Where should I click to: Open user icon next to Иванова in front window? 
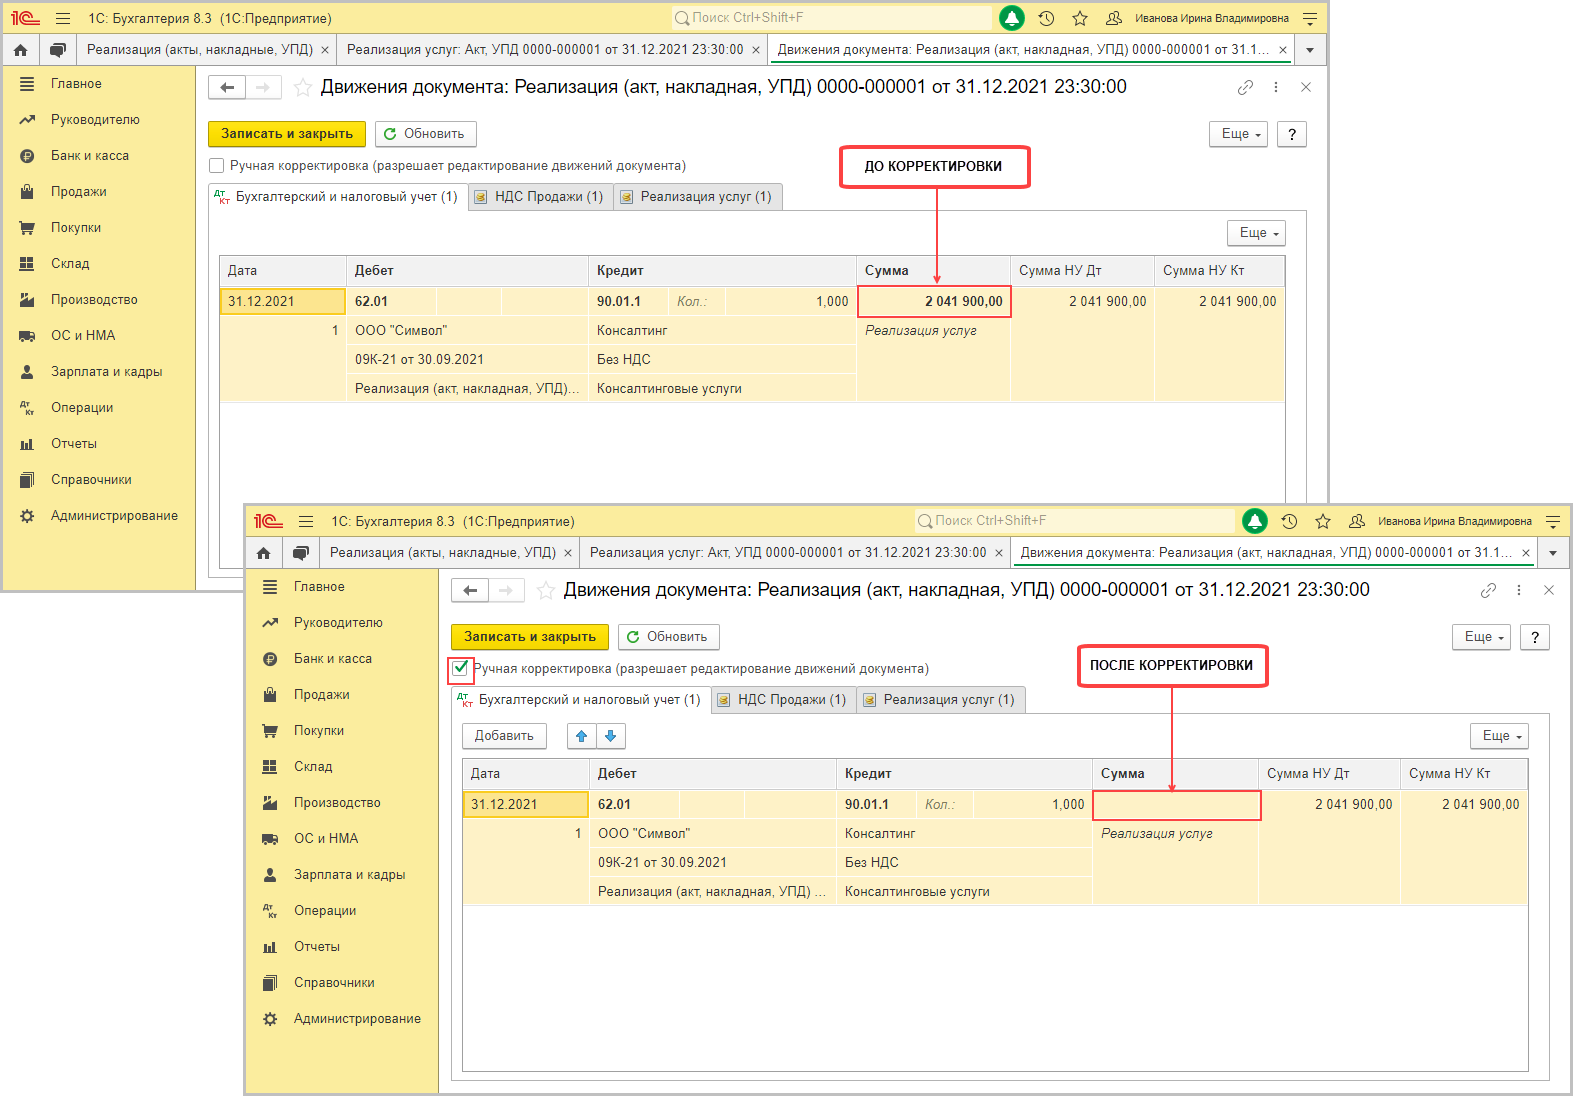(1357, 521)
